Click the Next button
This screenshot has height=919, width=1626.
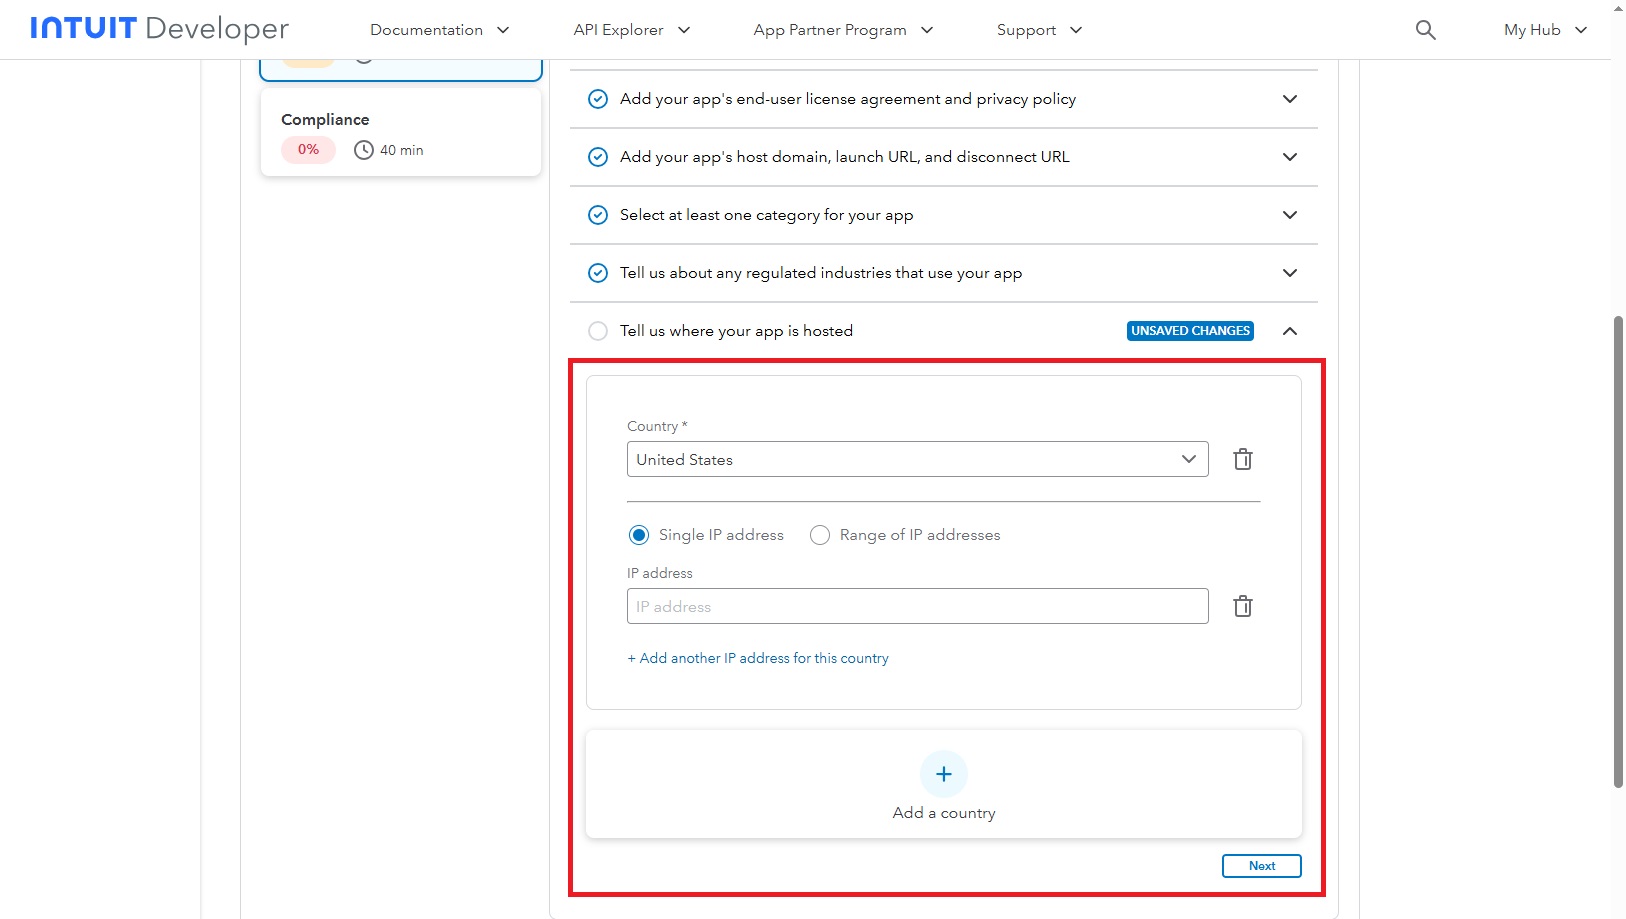[1261, 866]
